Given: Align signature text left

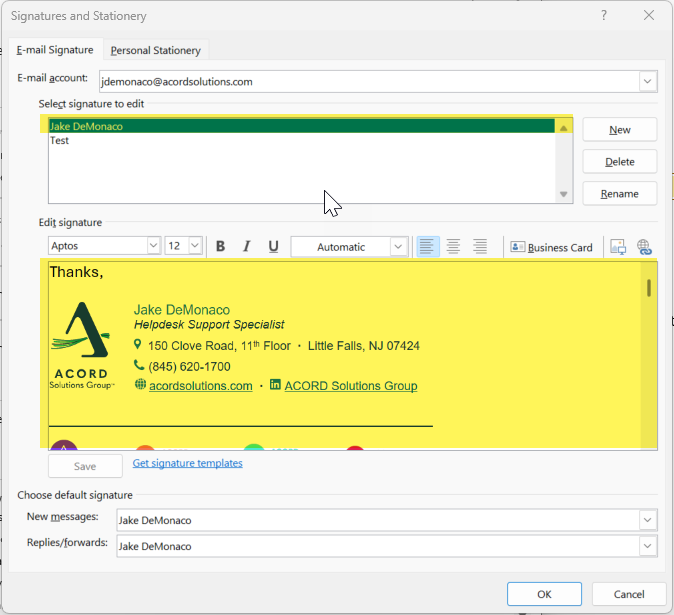Looking at the screenshot, I should click(x=428, y=247).
